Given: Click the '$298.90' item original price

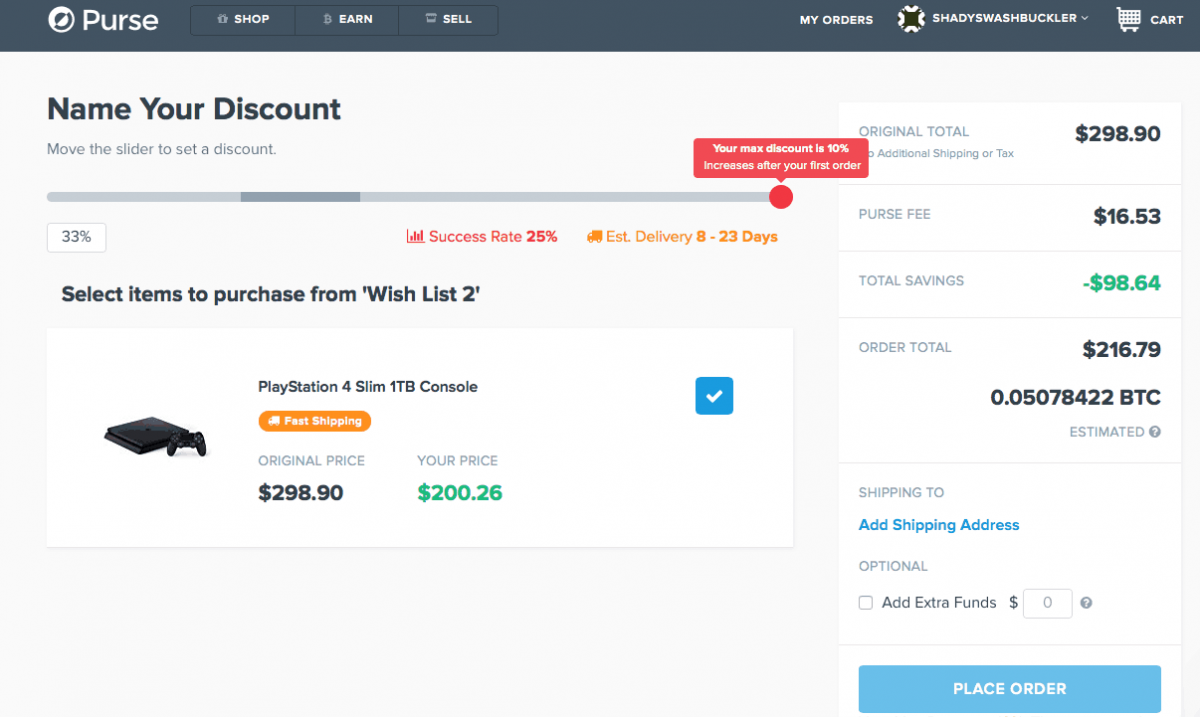Looking at the screenshot, I should click(x=301, y=492).
